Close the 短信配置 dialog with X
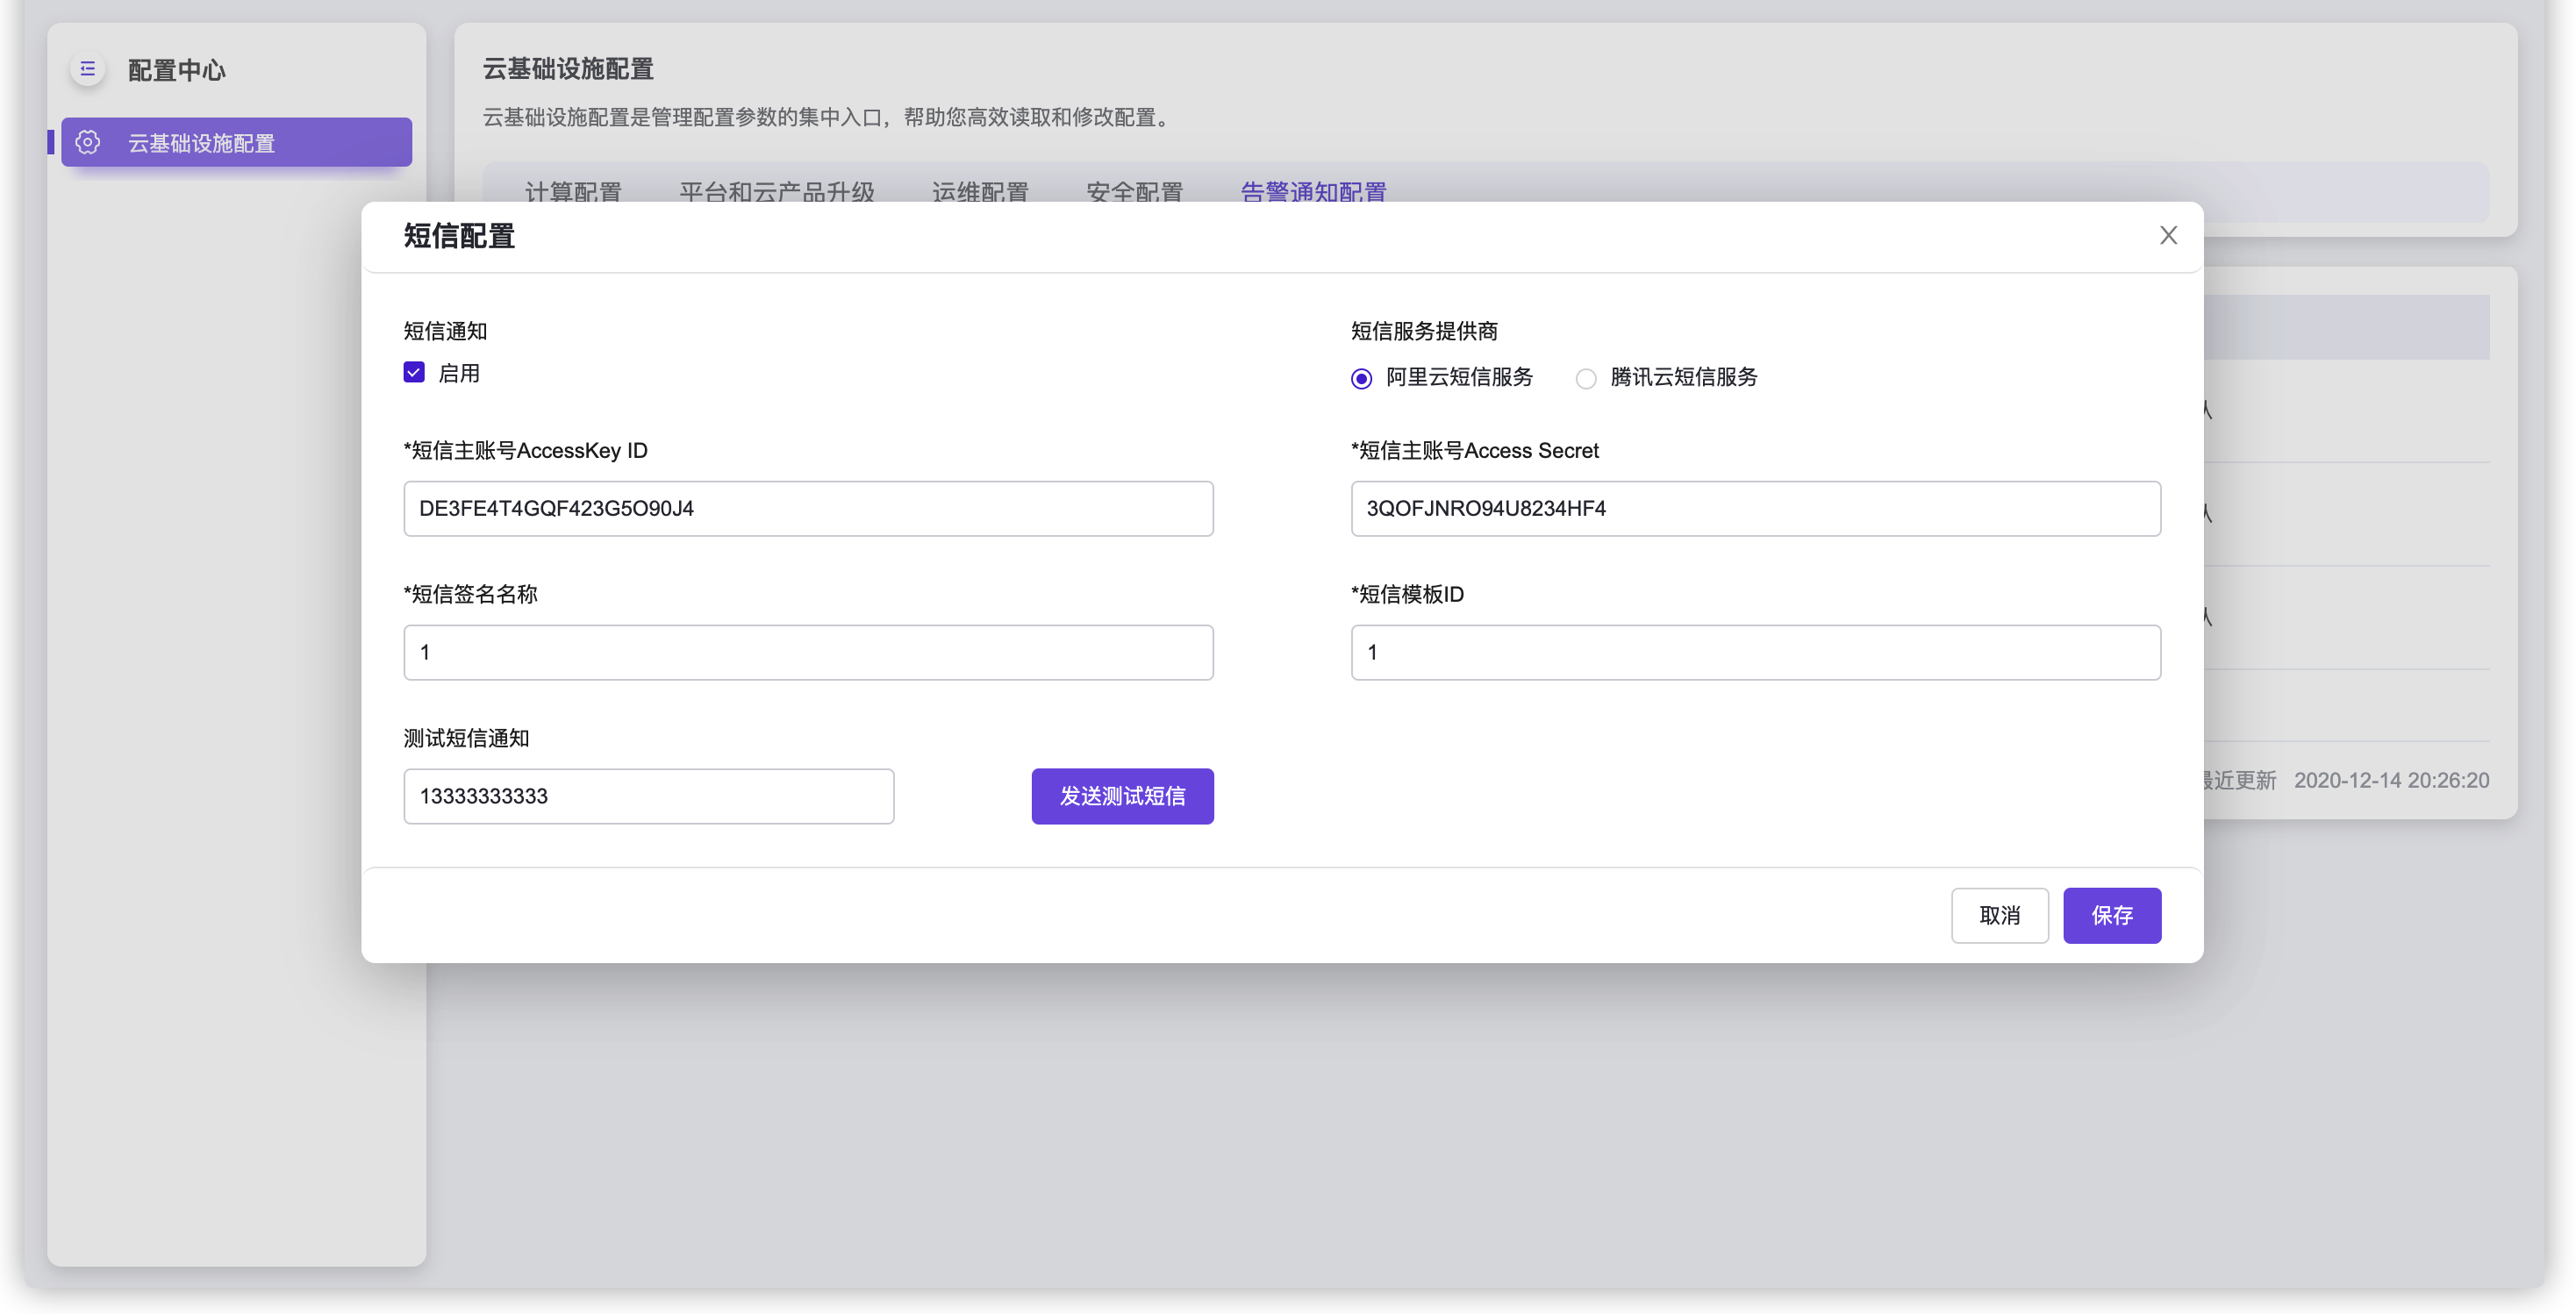 point(2168,235)
